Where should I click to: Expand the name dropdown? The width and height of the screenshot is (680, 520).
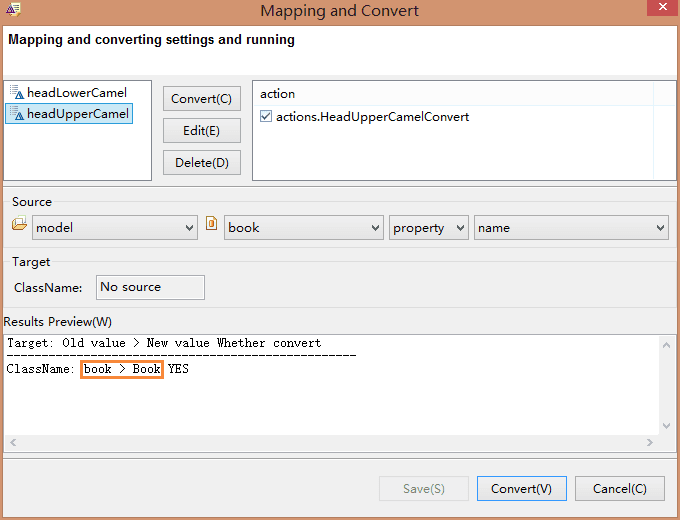coord(571,227)
